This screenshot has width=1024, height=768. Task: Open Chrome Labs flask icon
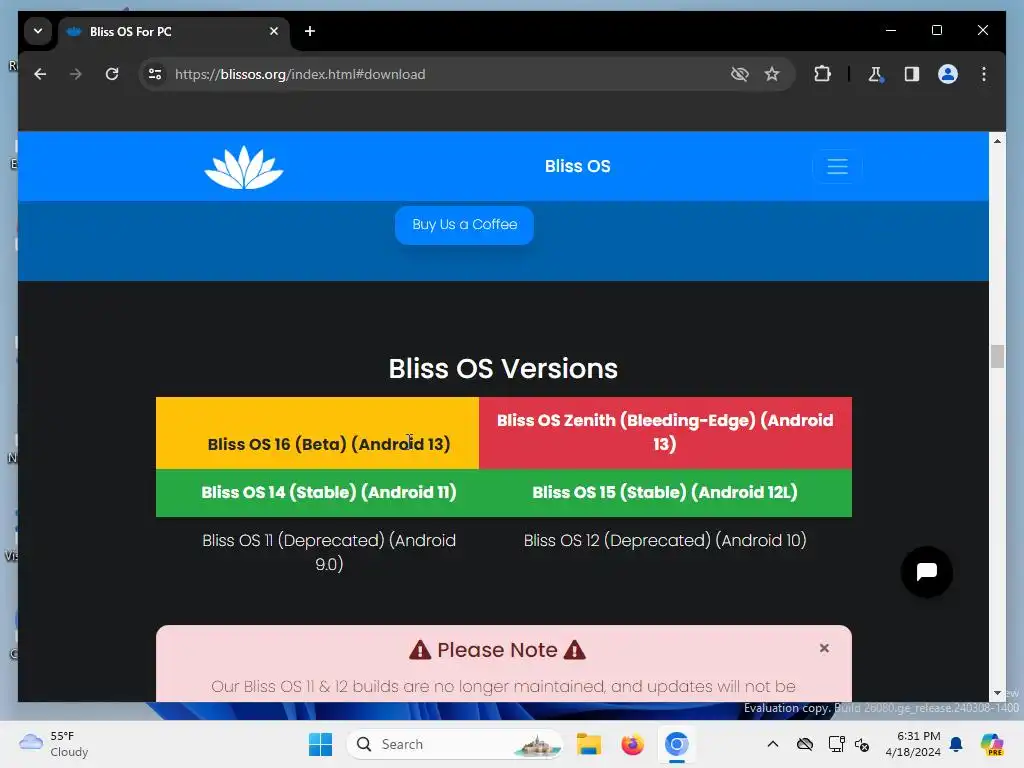[875, 74]
